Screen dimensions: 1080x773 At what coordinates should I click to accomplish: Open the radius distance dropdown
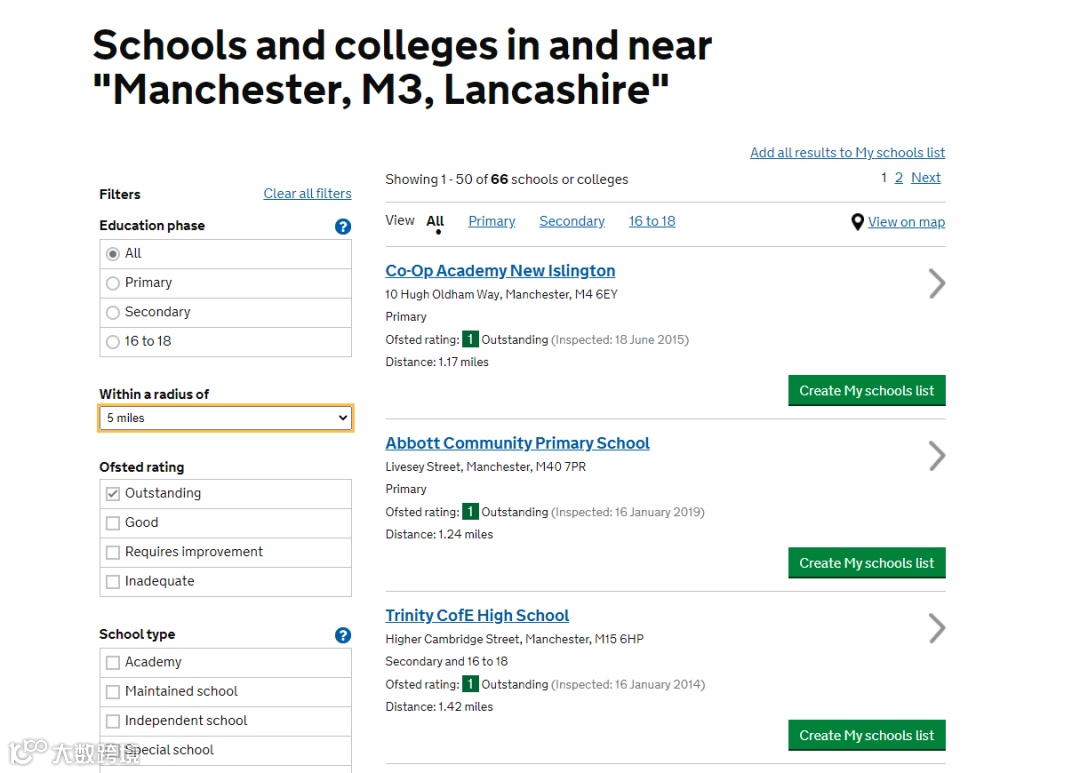pos(225,418)
